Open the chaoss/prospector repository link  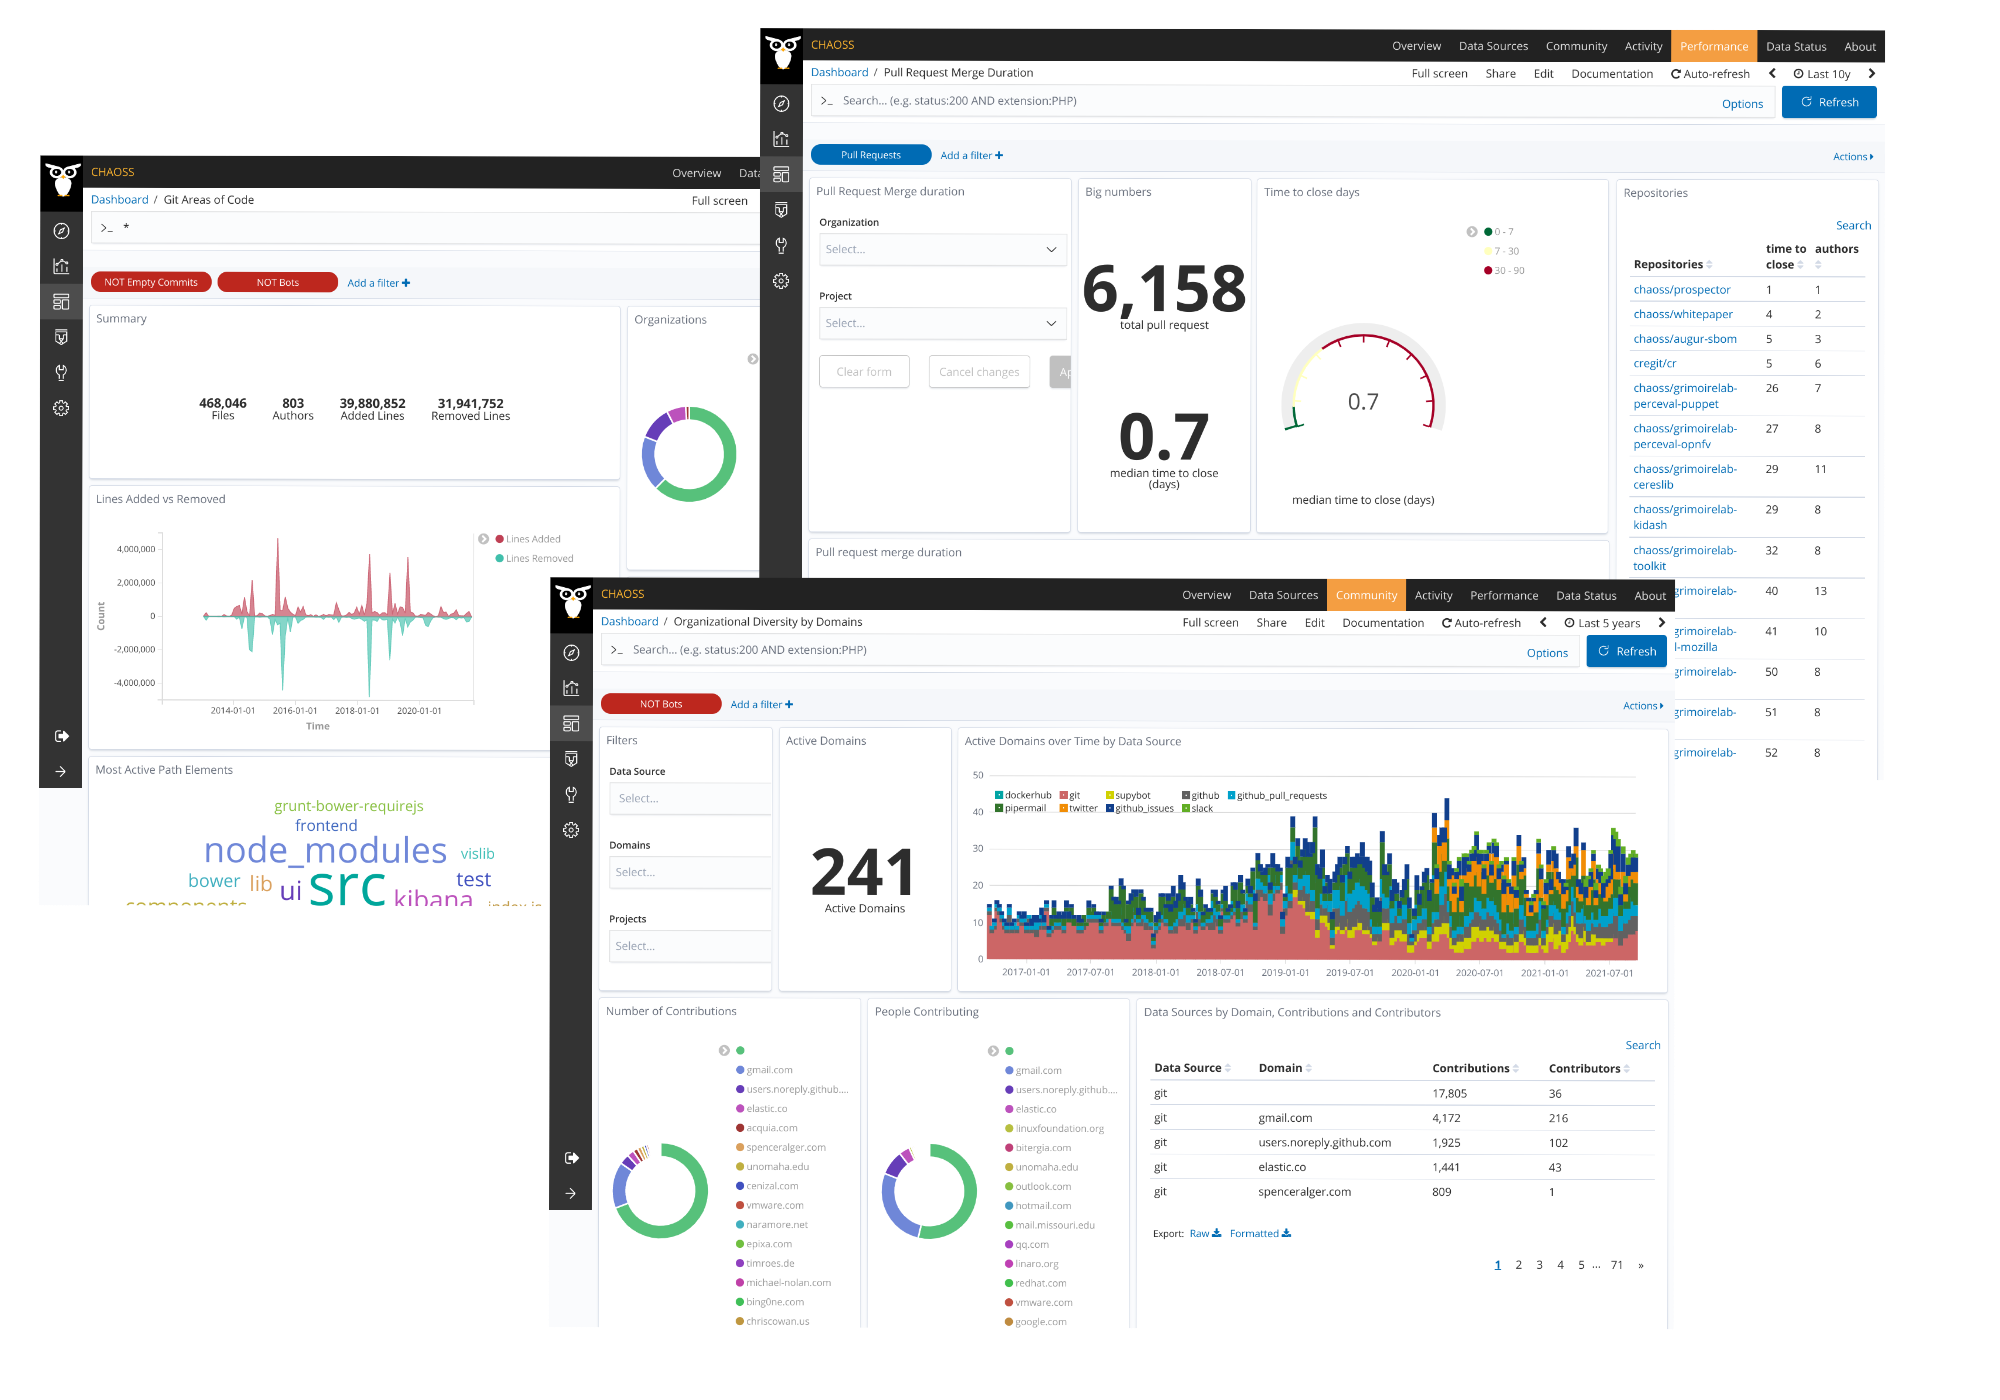point(1681,290)
